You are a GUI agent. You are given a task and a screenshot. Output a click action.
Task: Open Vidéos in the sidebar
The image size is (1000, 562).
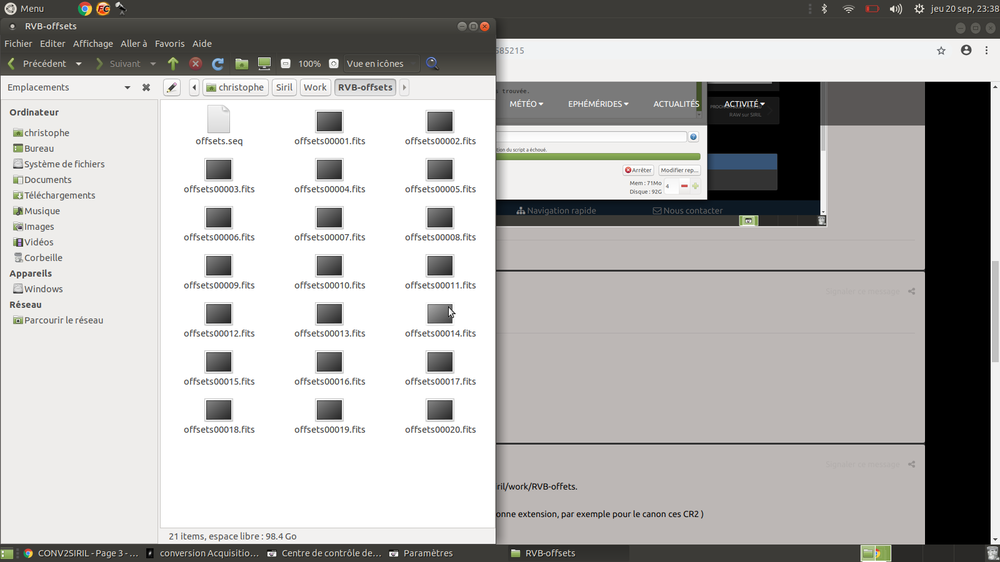coord(33,242)
